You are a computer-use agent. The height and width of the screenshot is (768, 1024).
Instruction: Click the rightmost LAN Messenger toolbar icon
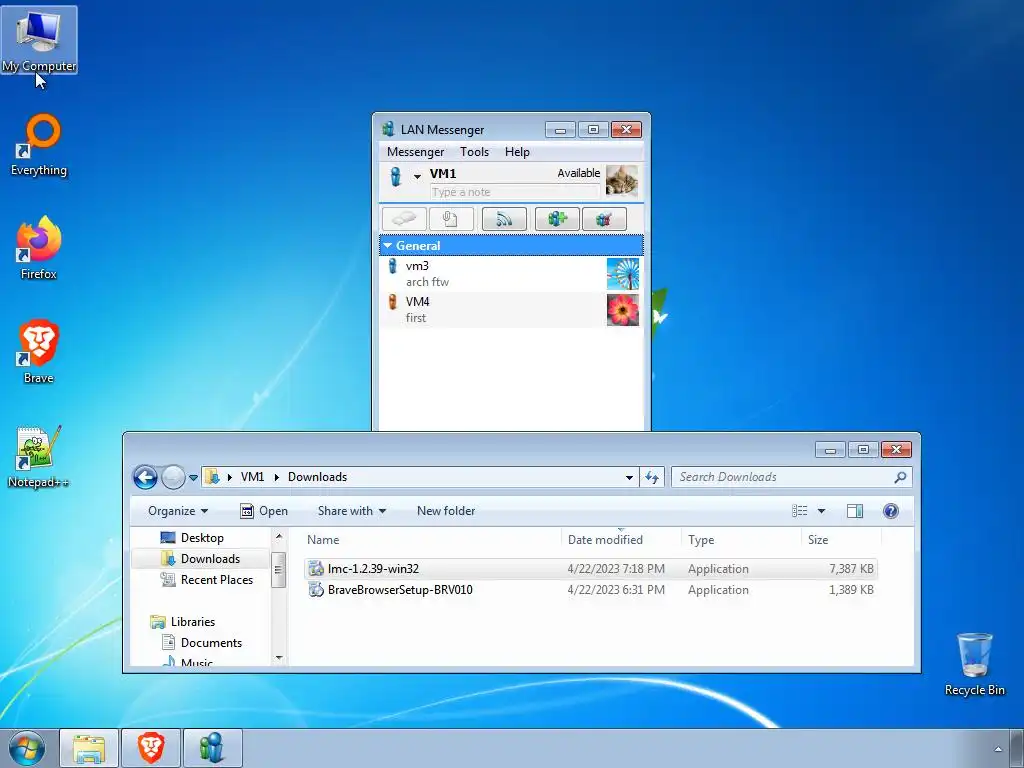pyautogui.click(x=604, y=219)
